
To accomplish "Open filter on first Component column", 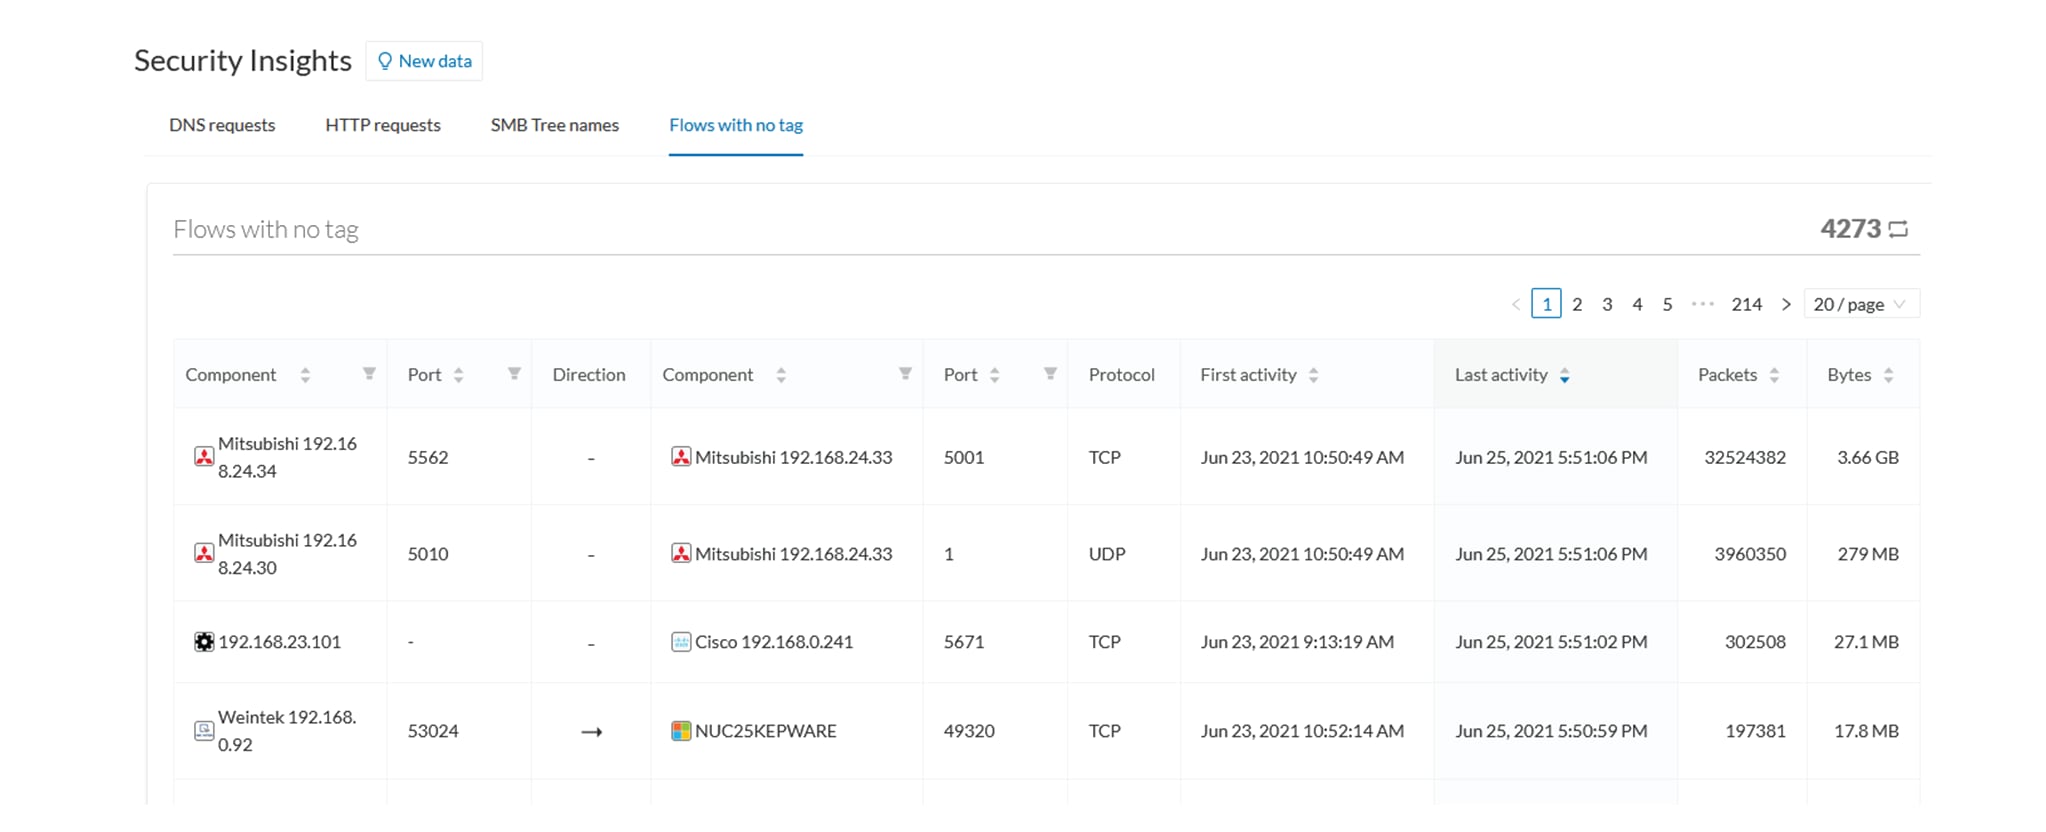I will [x=369, y=374].
